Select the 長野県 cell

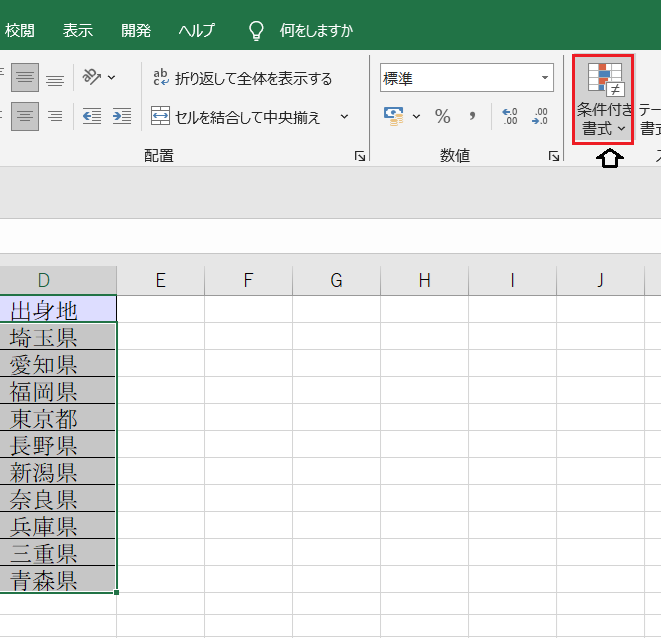58,444
